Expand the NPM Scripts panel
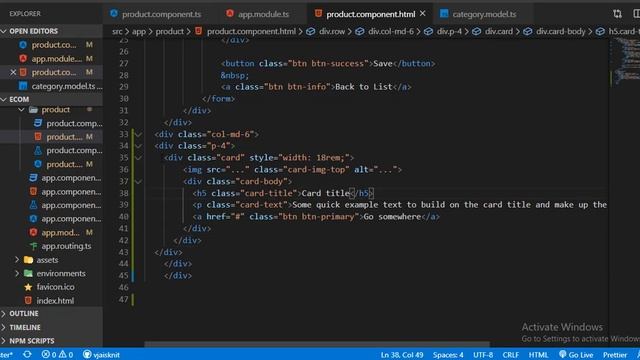The width and height of the screenshot is (640, 360). pyautogui.click(x=4, y=341)
